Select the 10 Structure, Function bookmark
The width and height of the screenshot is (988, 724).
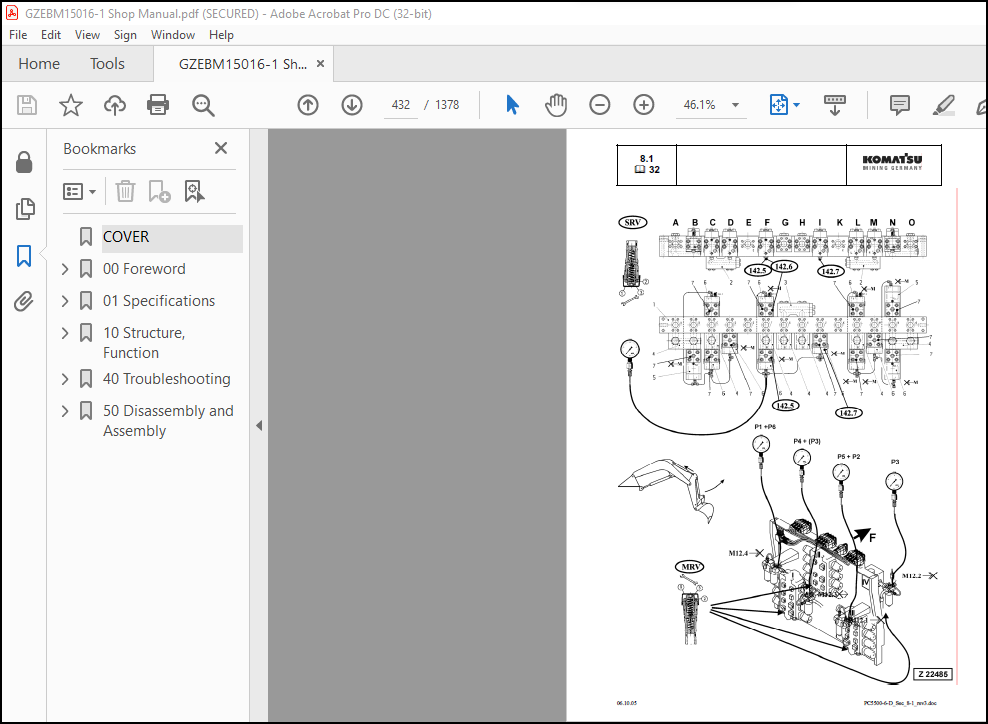click(x=144, y=343)
